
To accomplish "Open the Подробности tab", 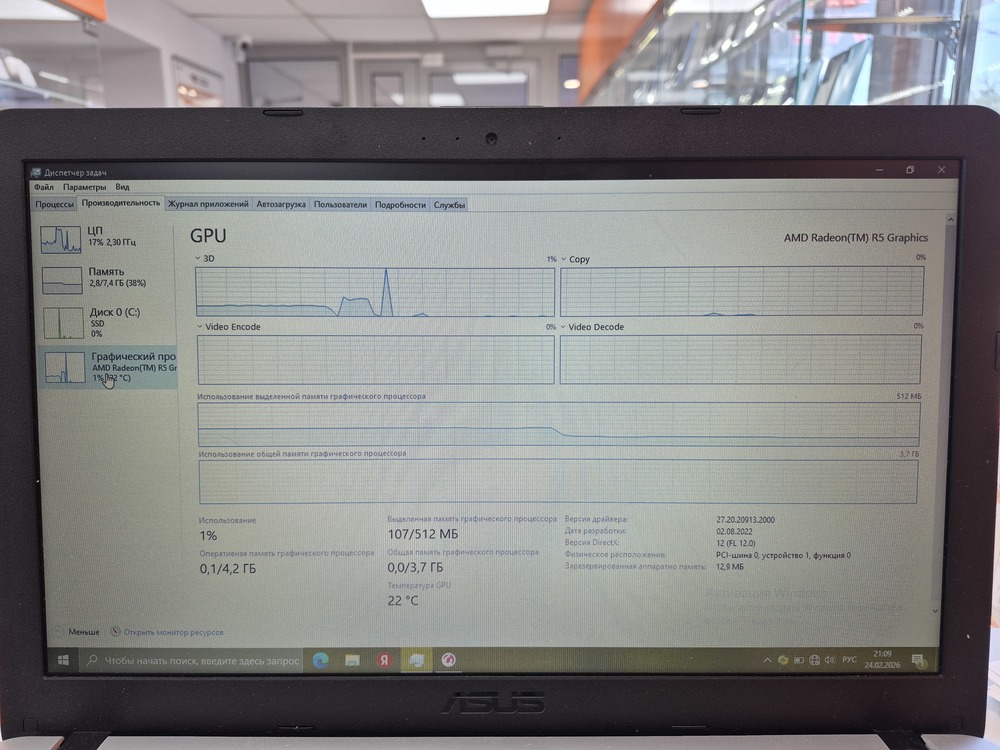I will pyautogui.click(x=400, y=205).
